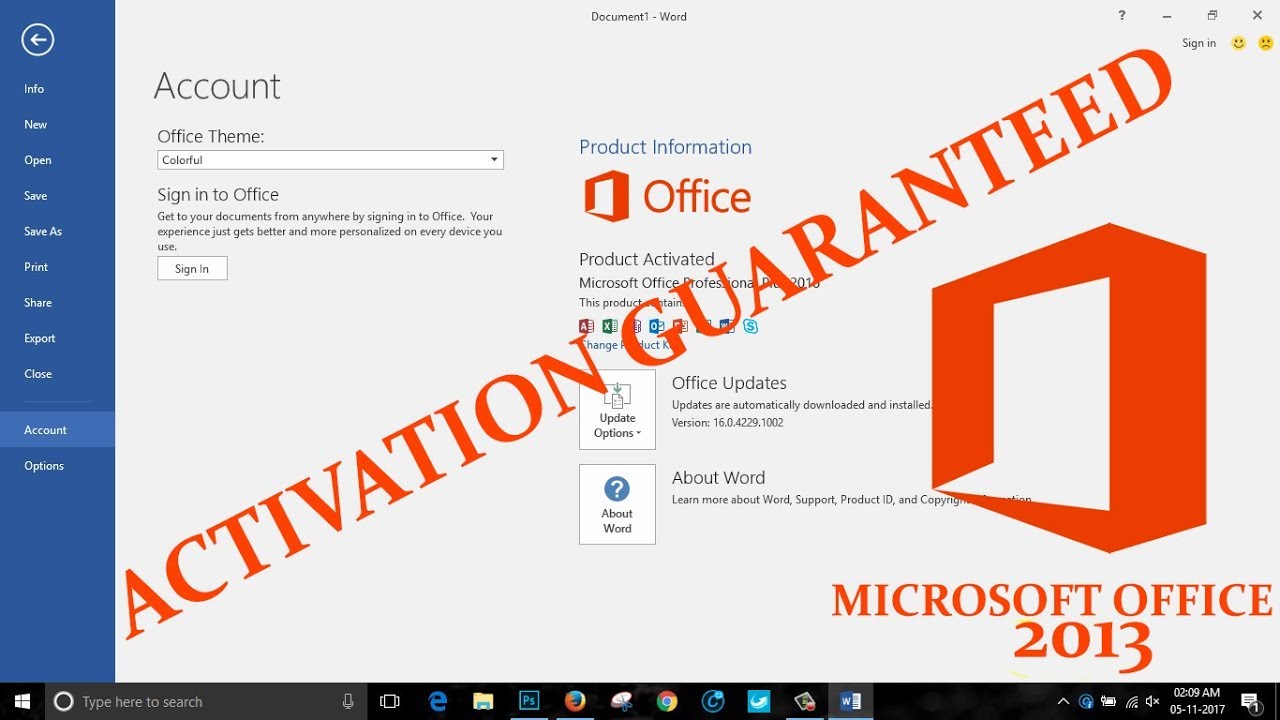Open File Explorer from the taskbar

point(483,701)
